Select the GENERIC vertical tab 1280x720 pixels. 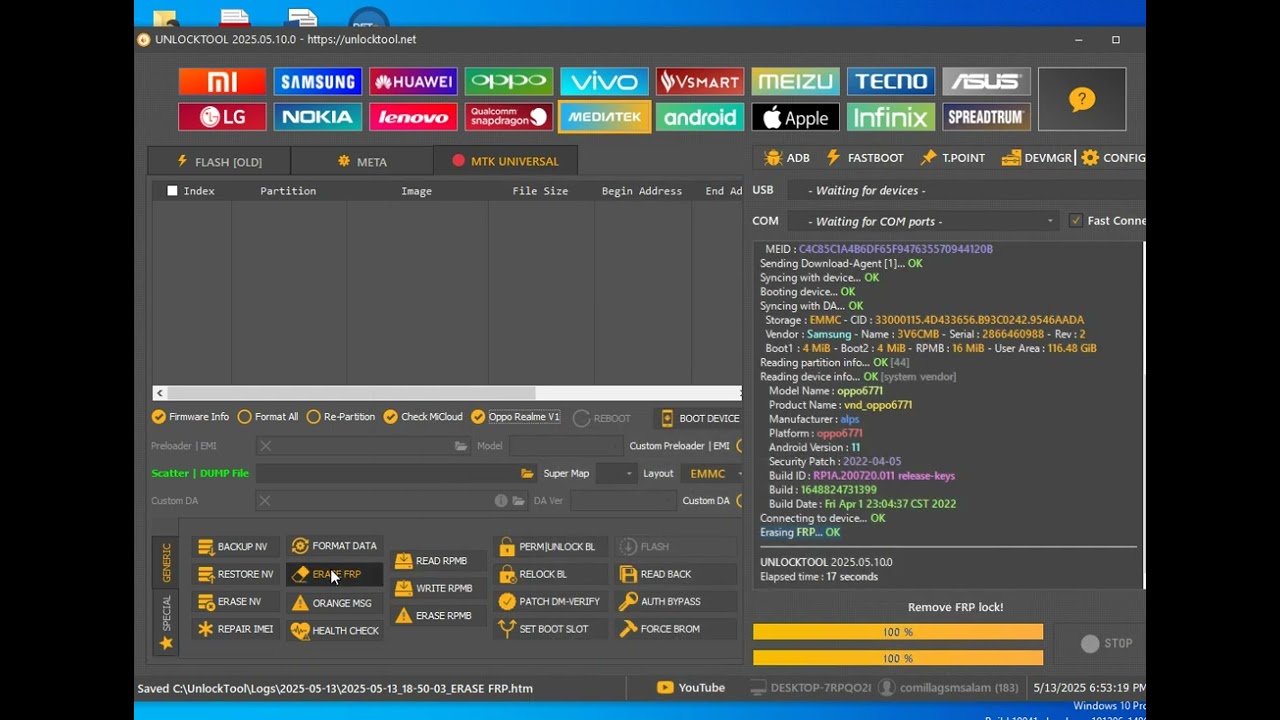coord(166,563)
